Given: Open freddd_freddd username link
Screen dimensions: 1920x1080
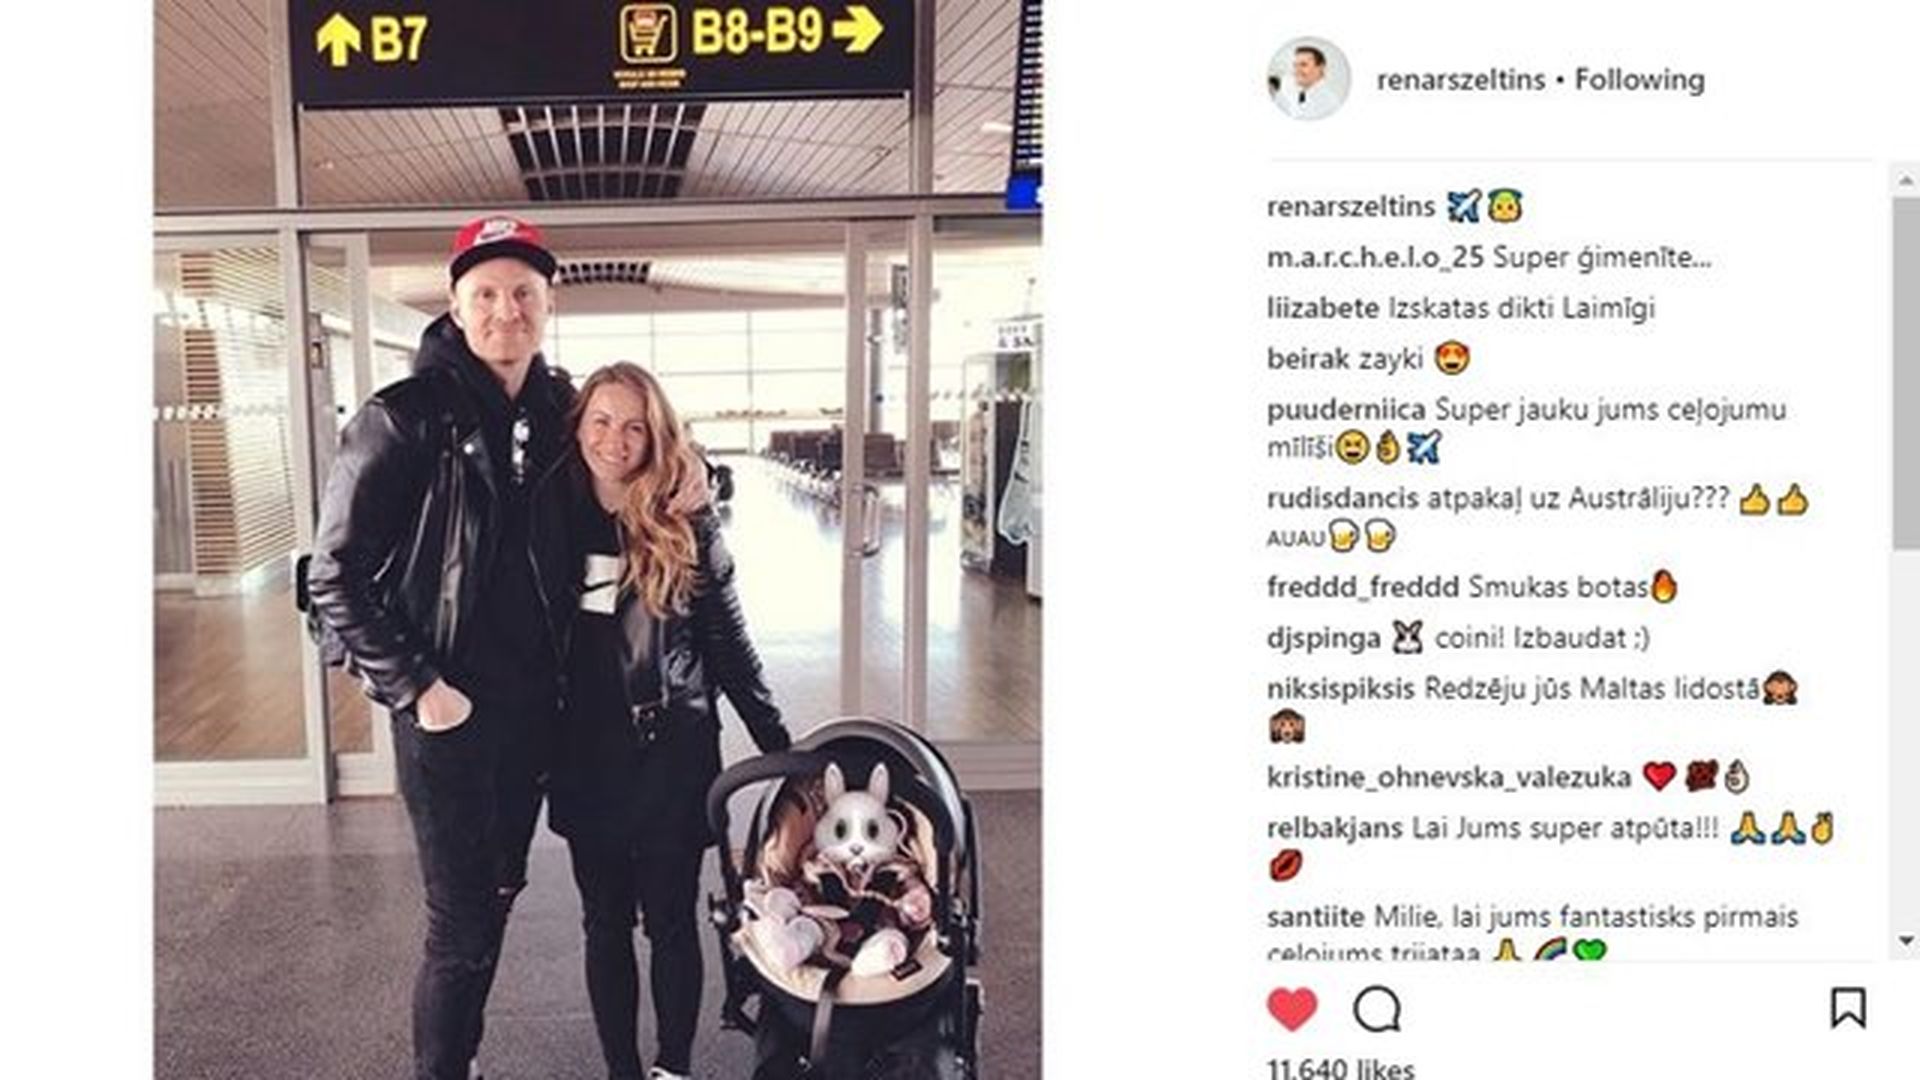Looking at the screenshot, I should pyautogui.click(x=1363, y=587).
